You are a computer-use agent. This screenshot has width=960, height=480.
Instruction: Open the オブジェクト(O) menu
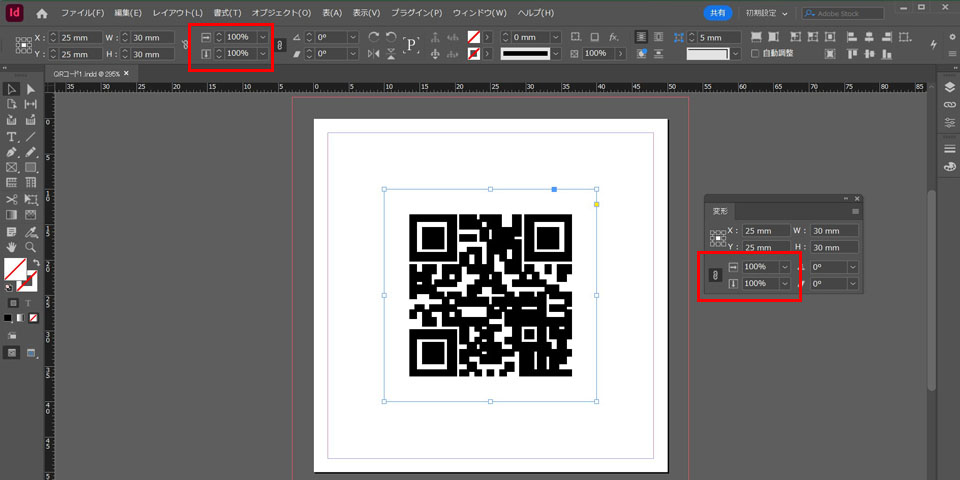click(x=281, y=14)
